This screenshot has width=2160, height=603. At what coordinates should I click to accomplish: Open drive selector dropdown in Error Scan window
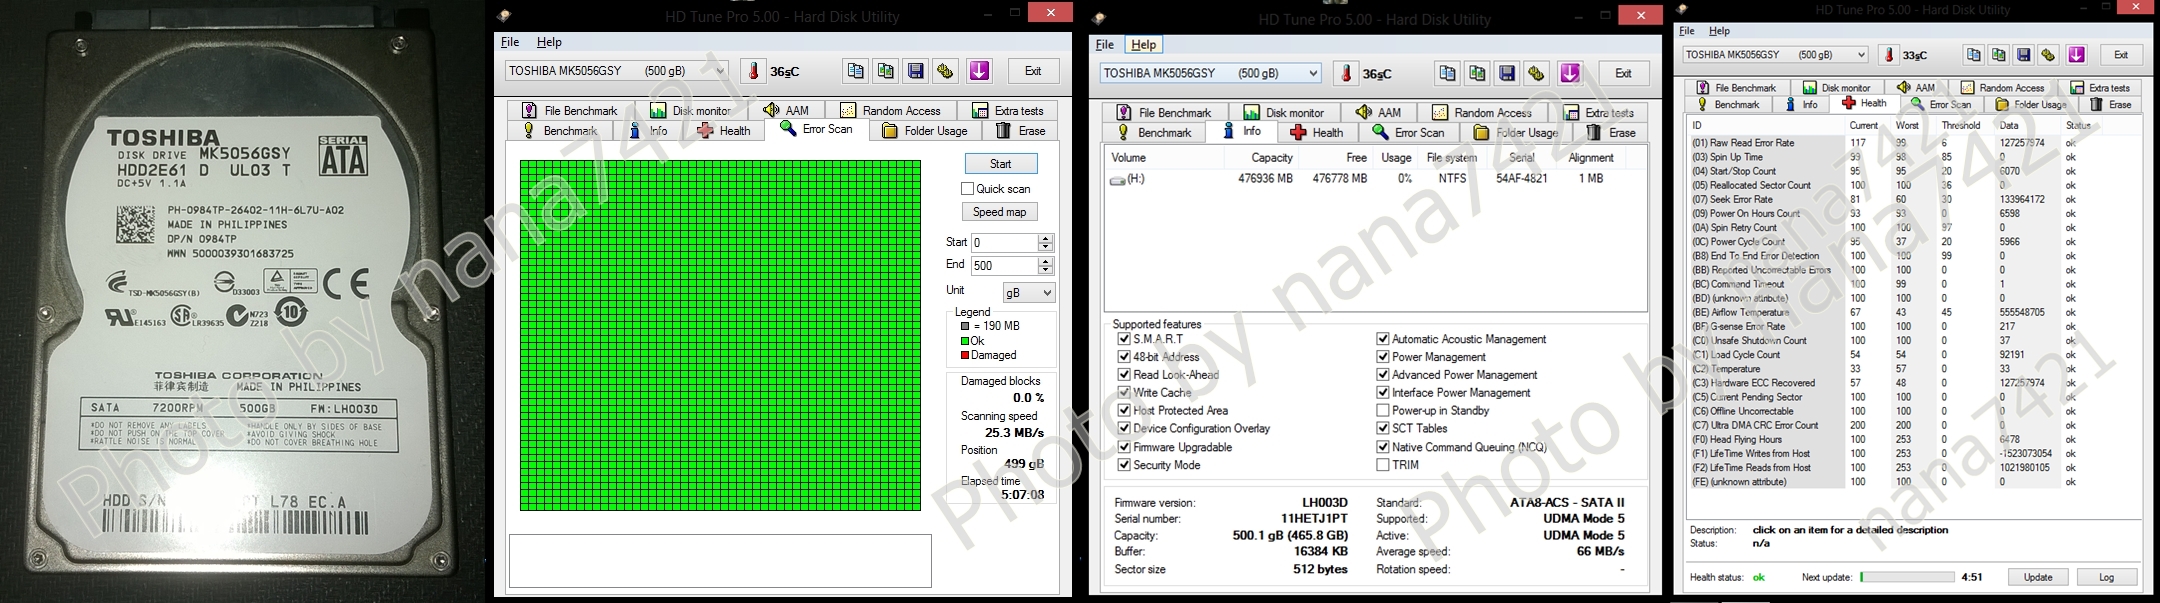[616, 71]
